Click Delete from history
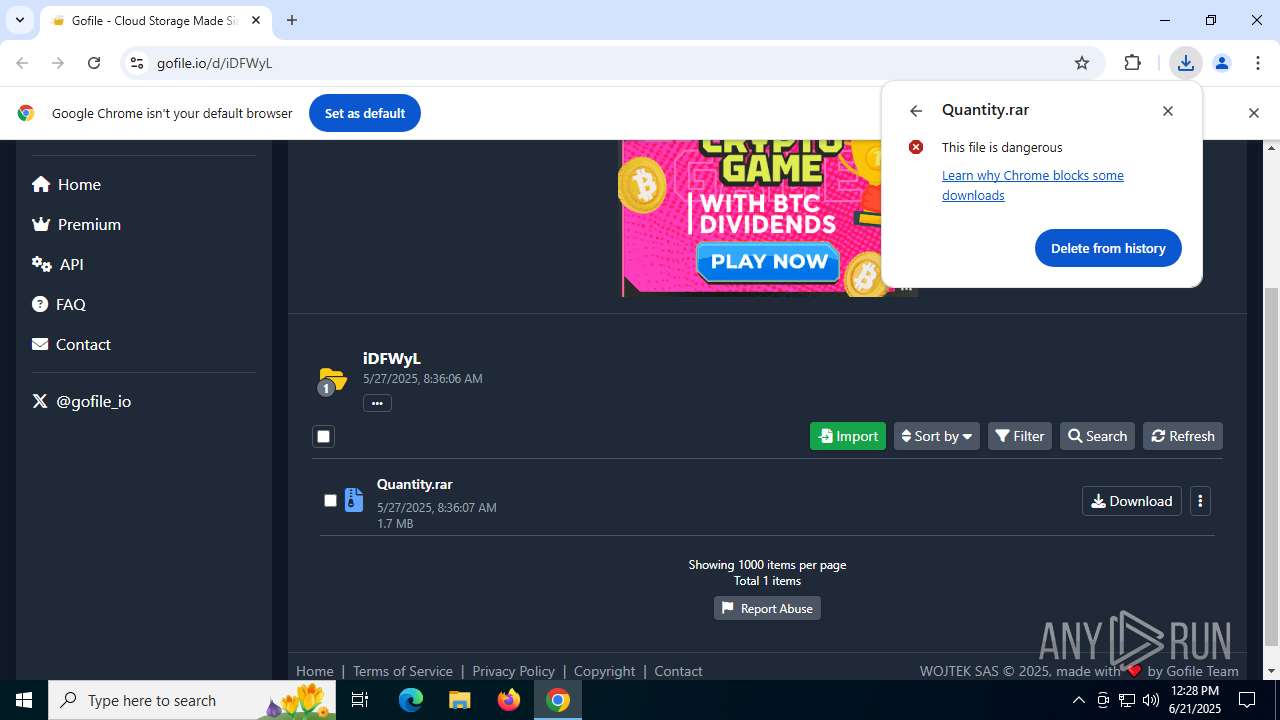The height and width of the screenshot is (720, 1280). click(x=1108, y=248)
